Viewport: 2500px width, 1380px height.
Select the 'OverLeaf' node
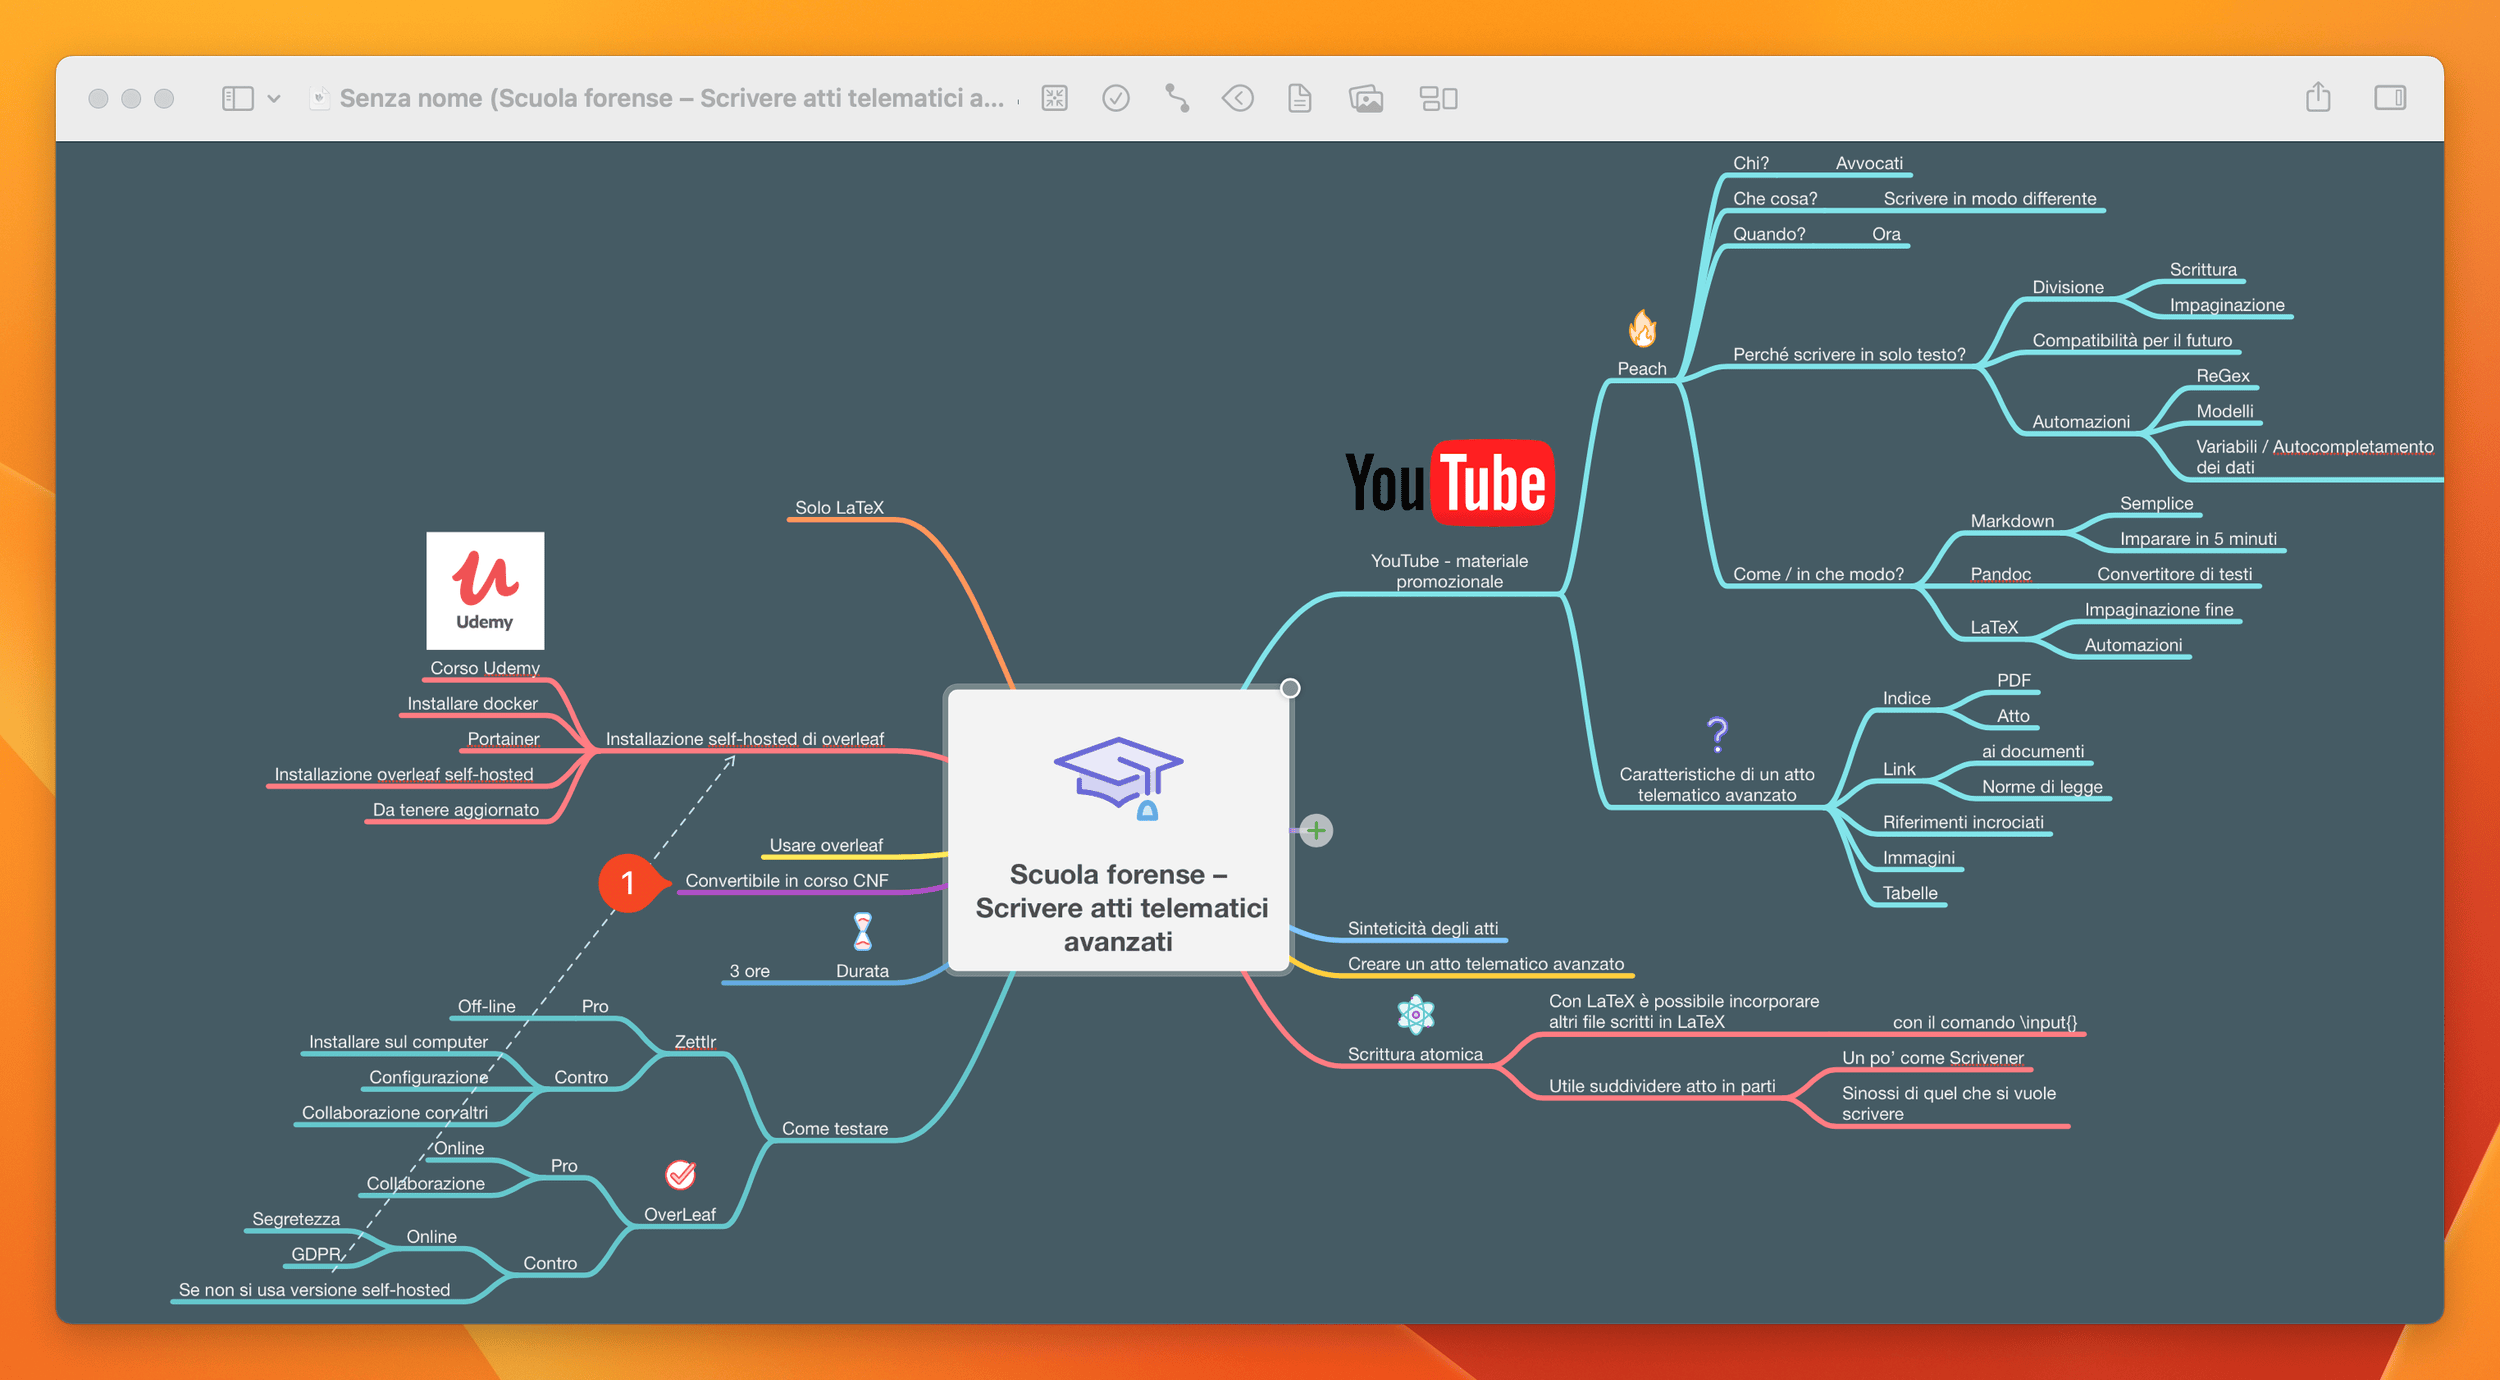[680, 1215]
